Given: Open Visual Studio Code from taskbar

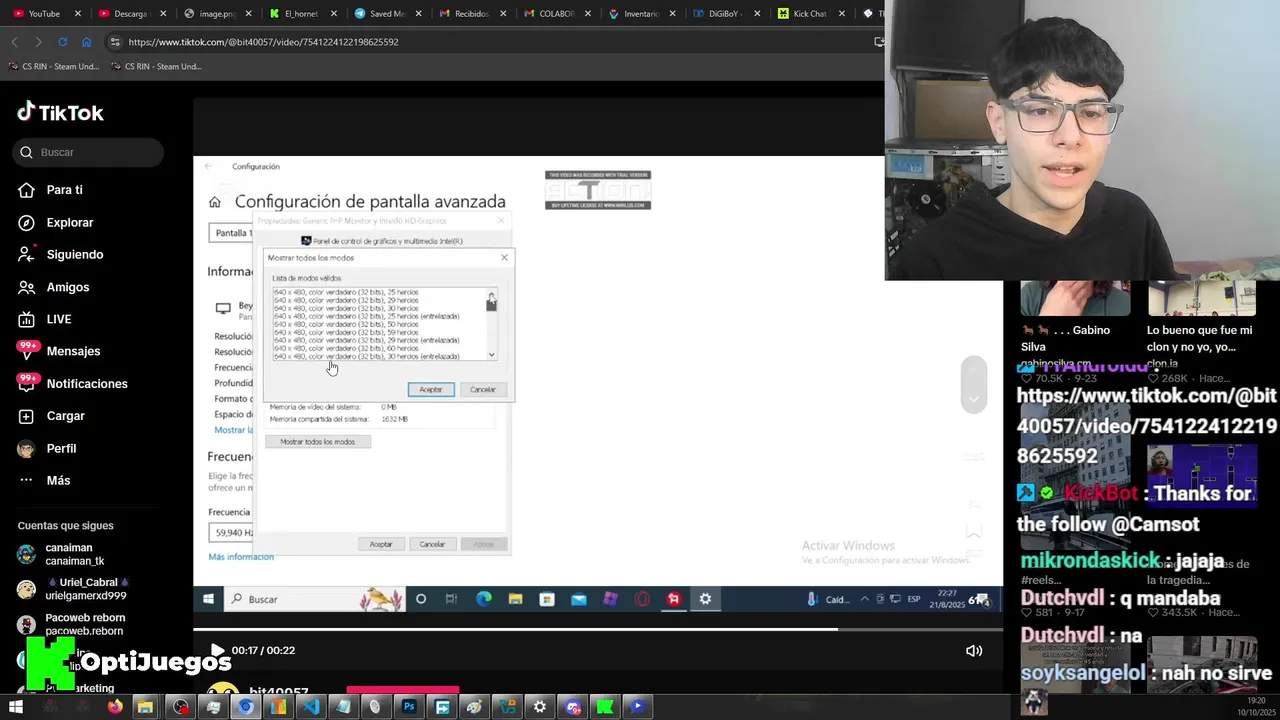Looking at the screenshot, I should pyautogui.click(x=310, y=707).
